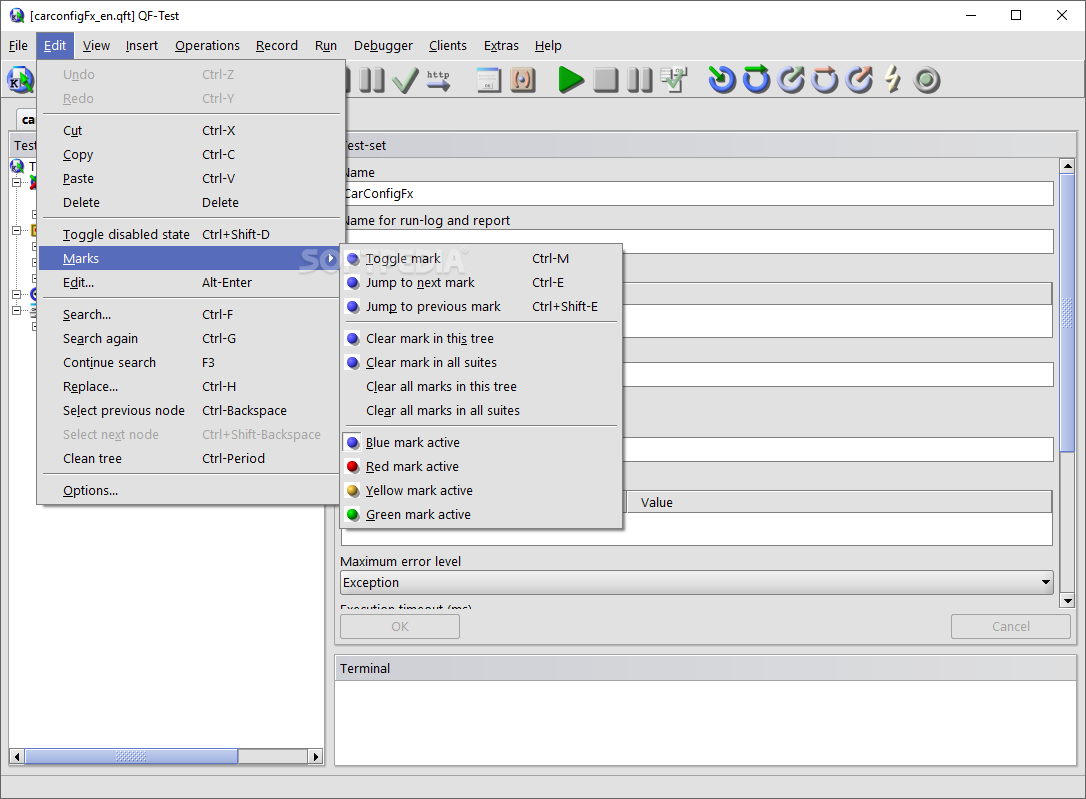
Task: Activate the Blue mark active option
Action: (481, 442)
